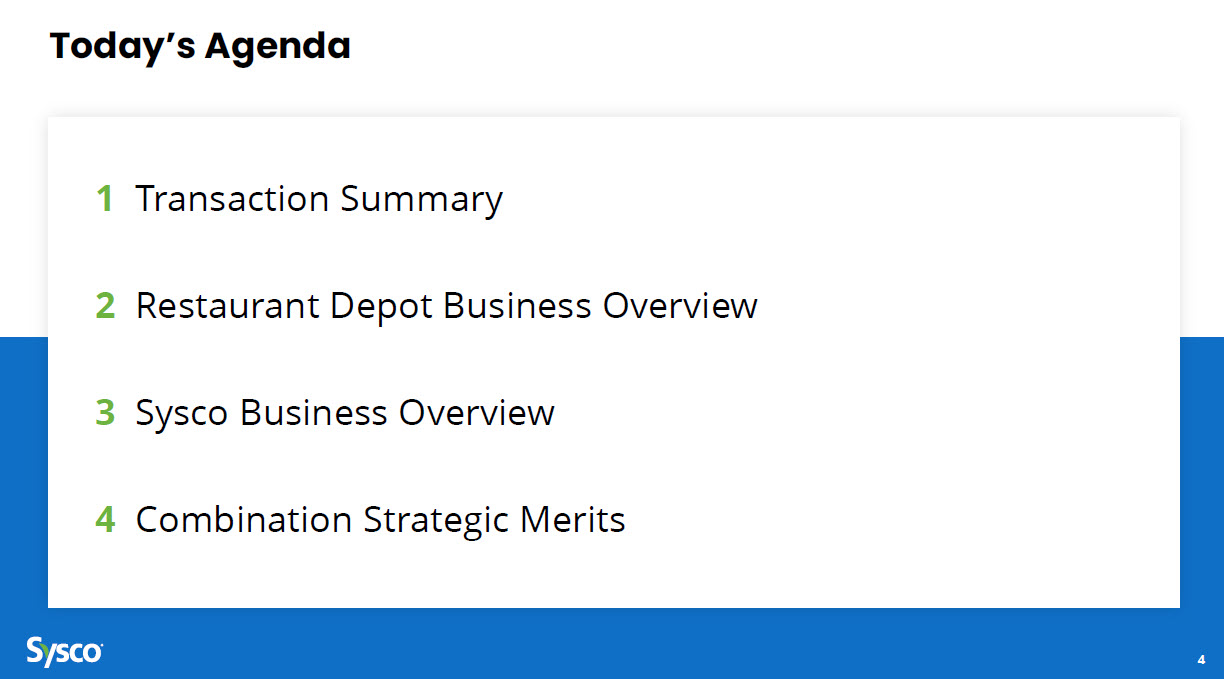The width and height of the screenshot is (1224, 679).
Task: Select the green number 2 marker
Action: coord(105,306)
